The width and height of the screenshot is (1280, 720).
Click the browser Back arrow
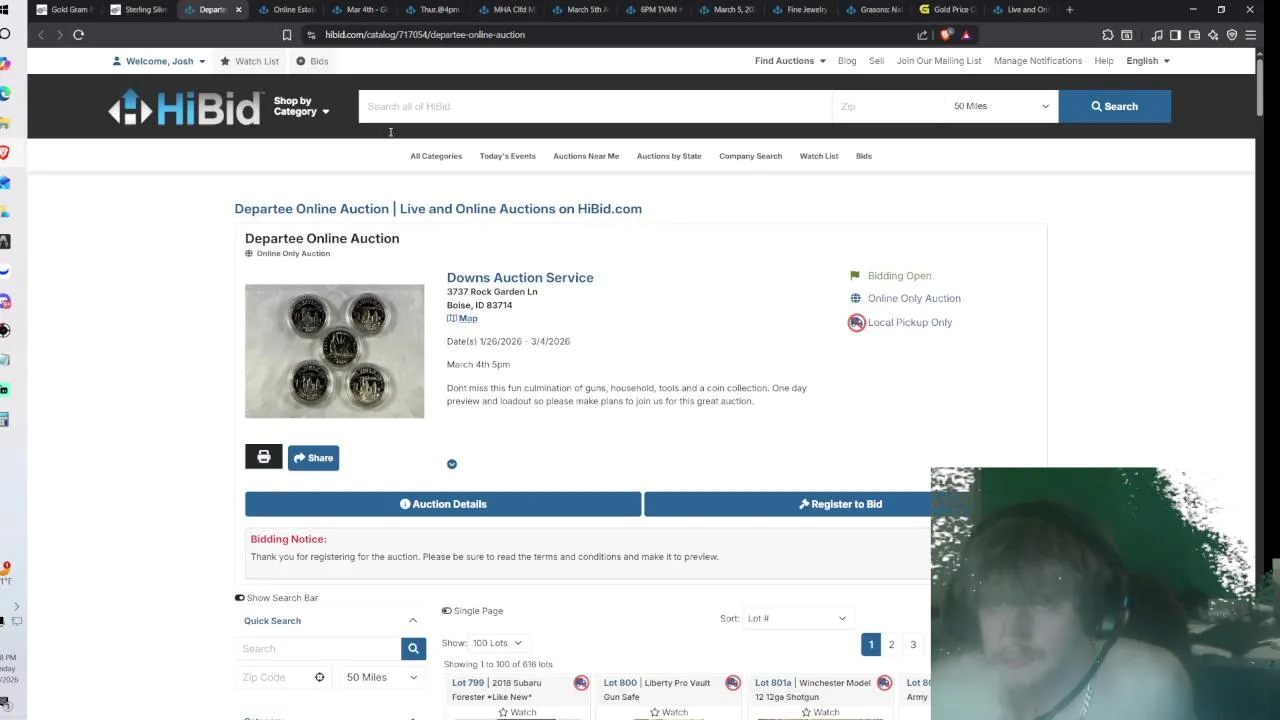tap(41, 35)
